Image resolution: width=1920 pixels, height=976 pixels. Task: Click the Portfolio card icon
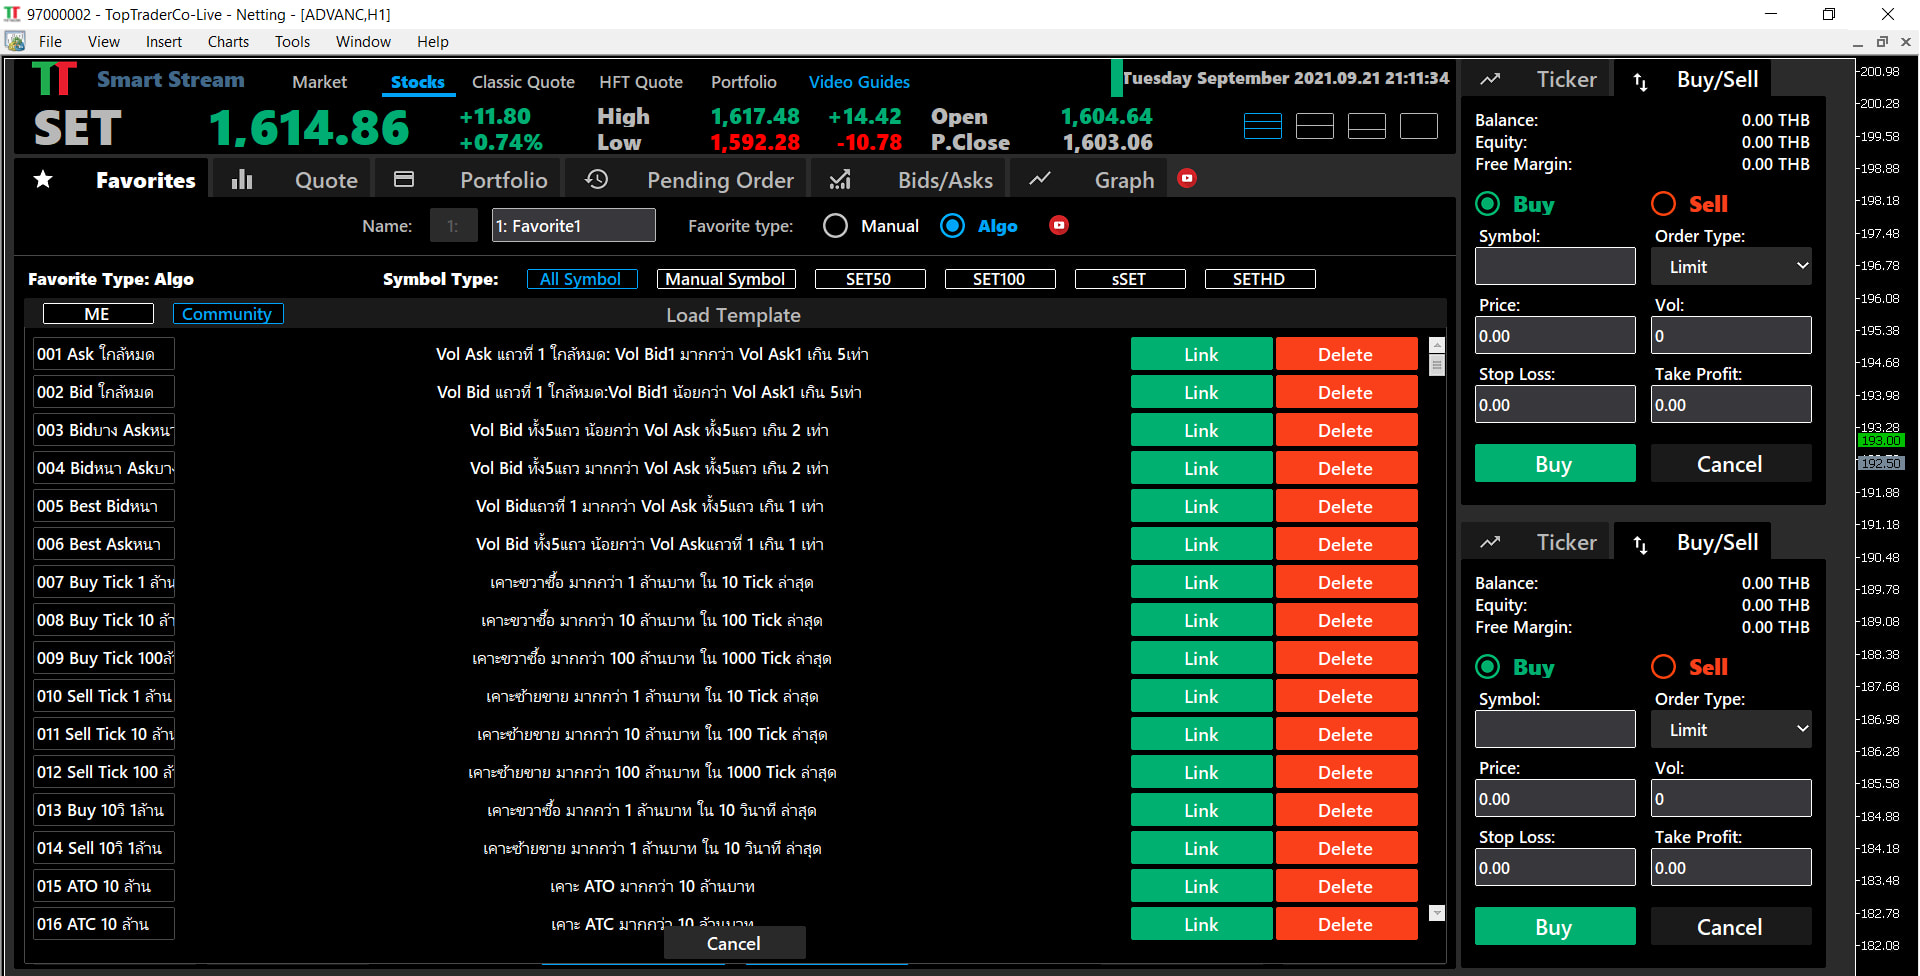[x=404, y=179]
